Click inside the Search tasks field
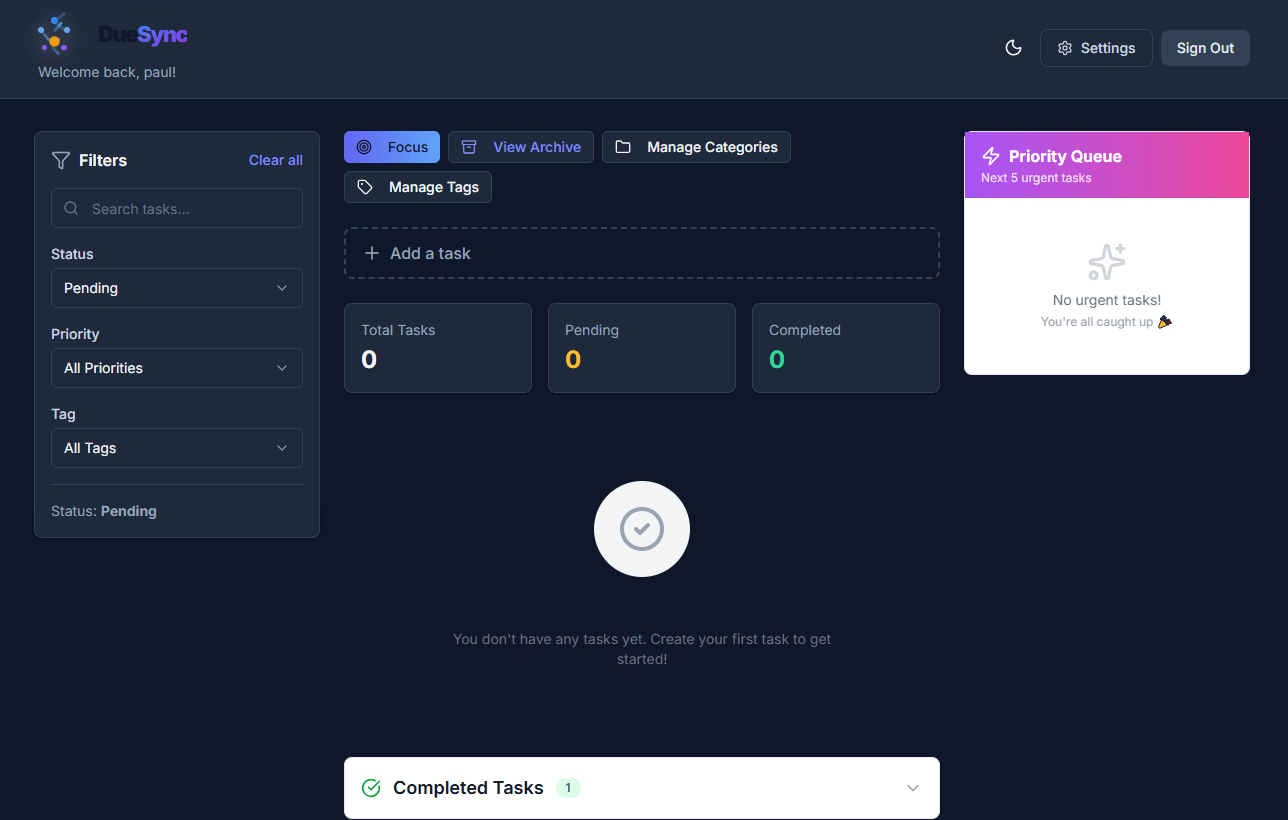Screen dimensions: 1288x820 pos(176,208)
